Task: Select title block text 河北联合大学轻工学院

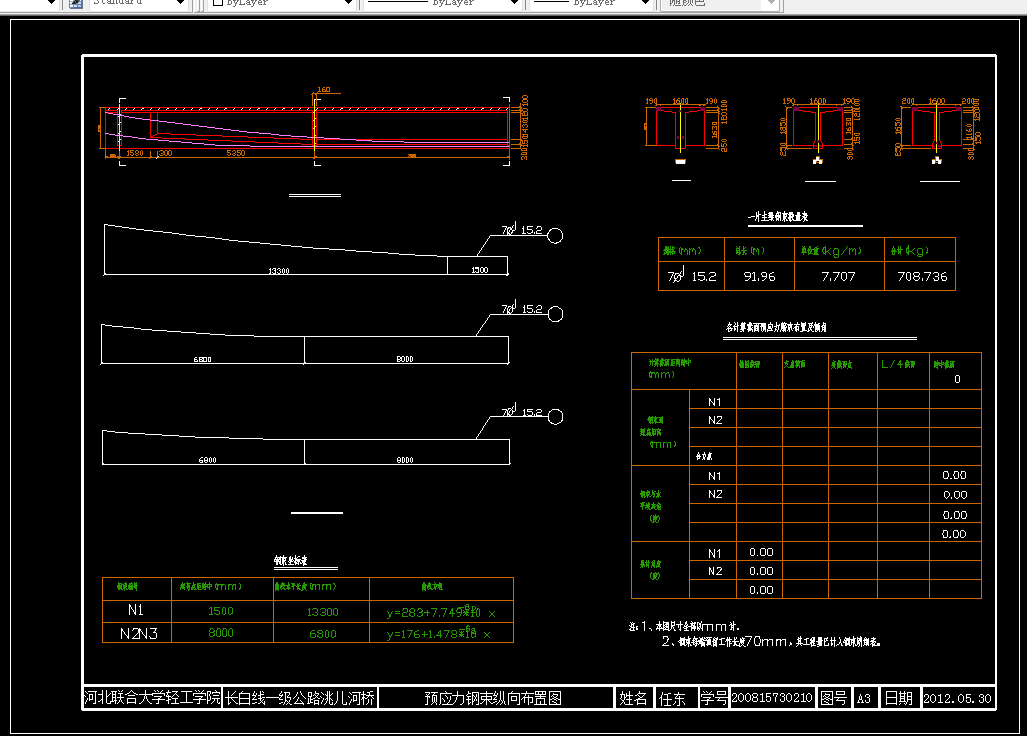Action: click(152, 697)
